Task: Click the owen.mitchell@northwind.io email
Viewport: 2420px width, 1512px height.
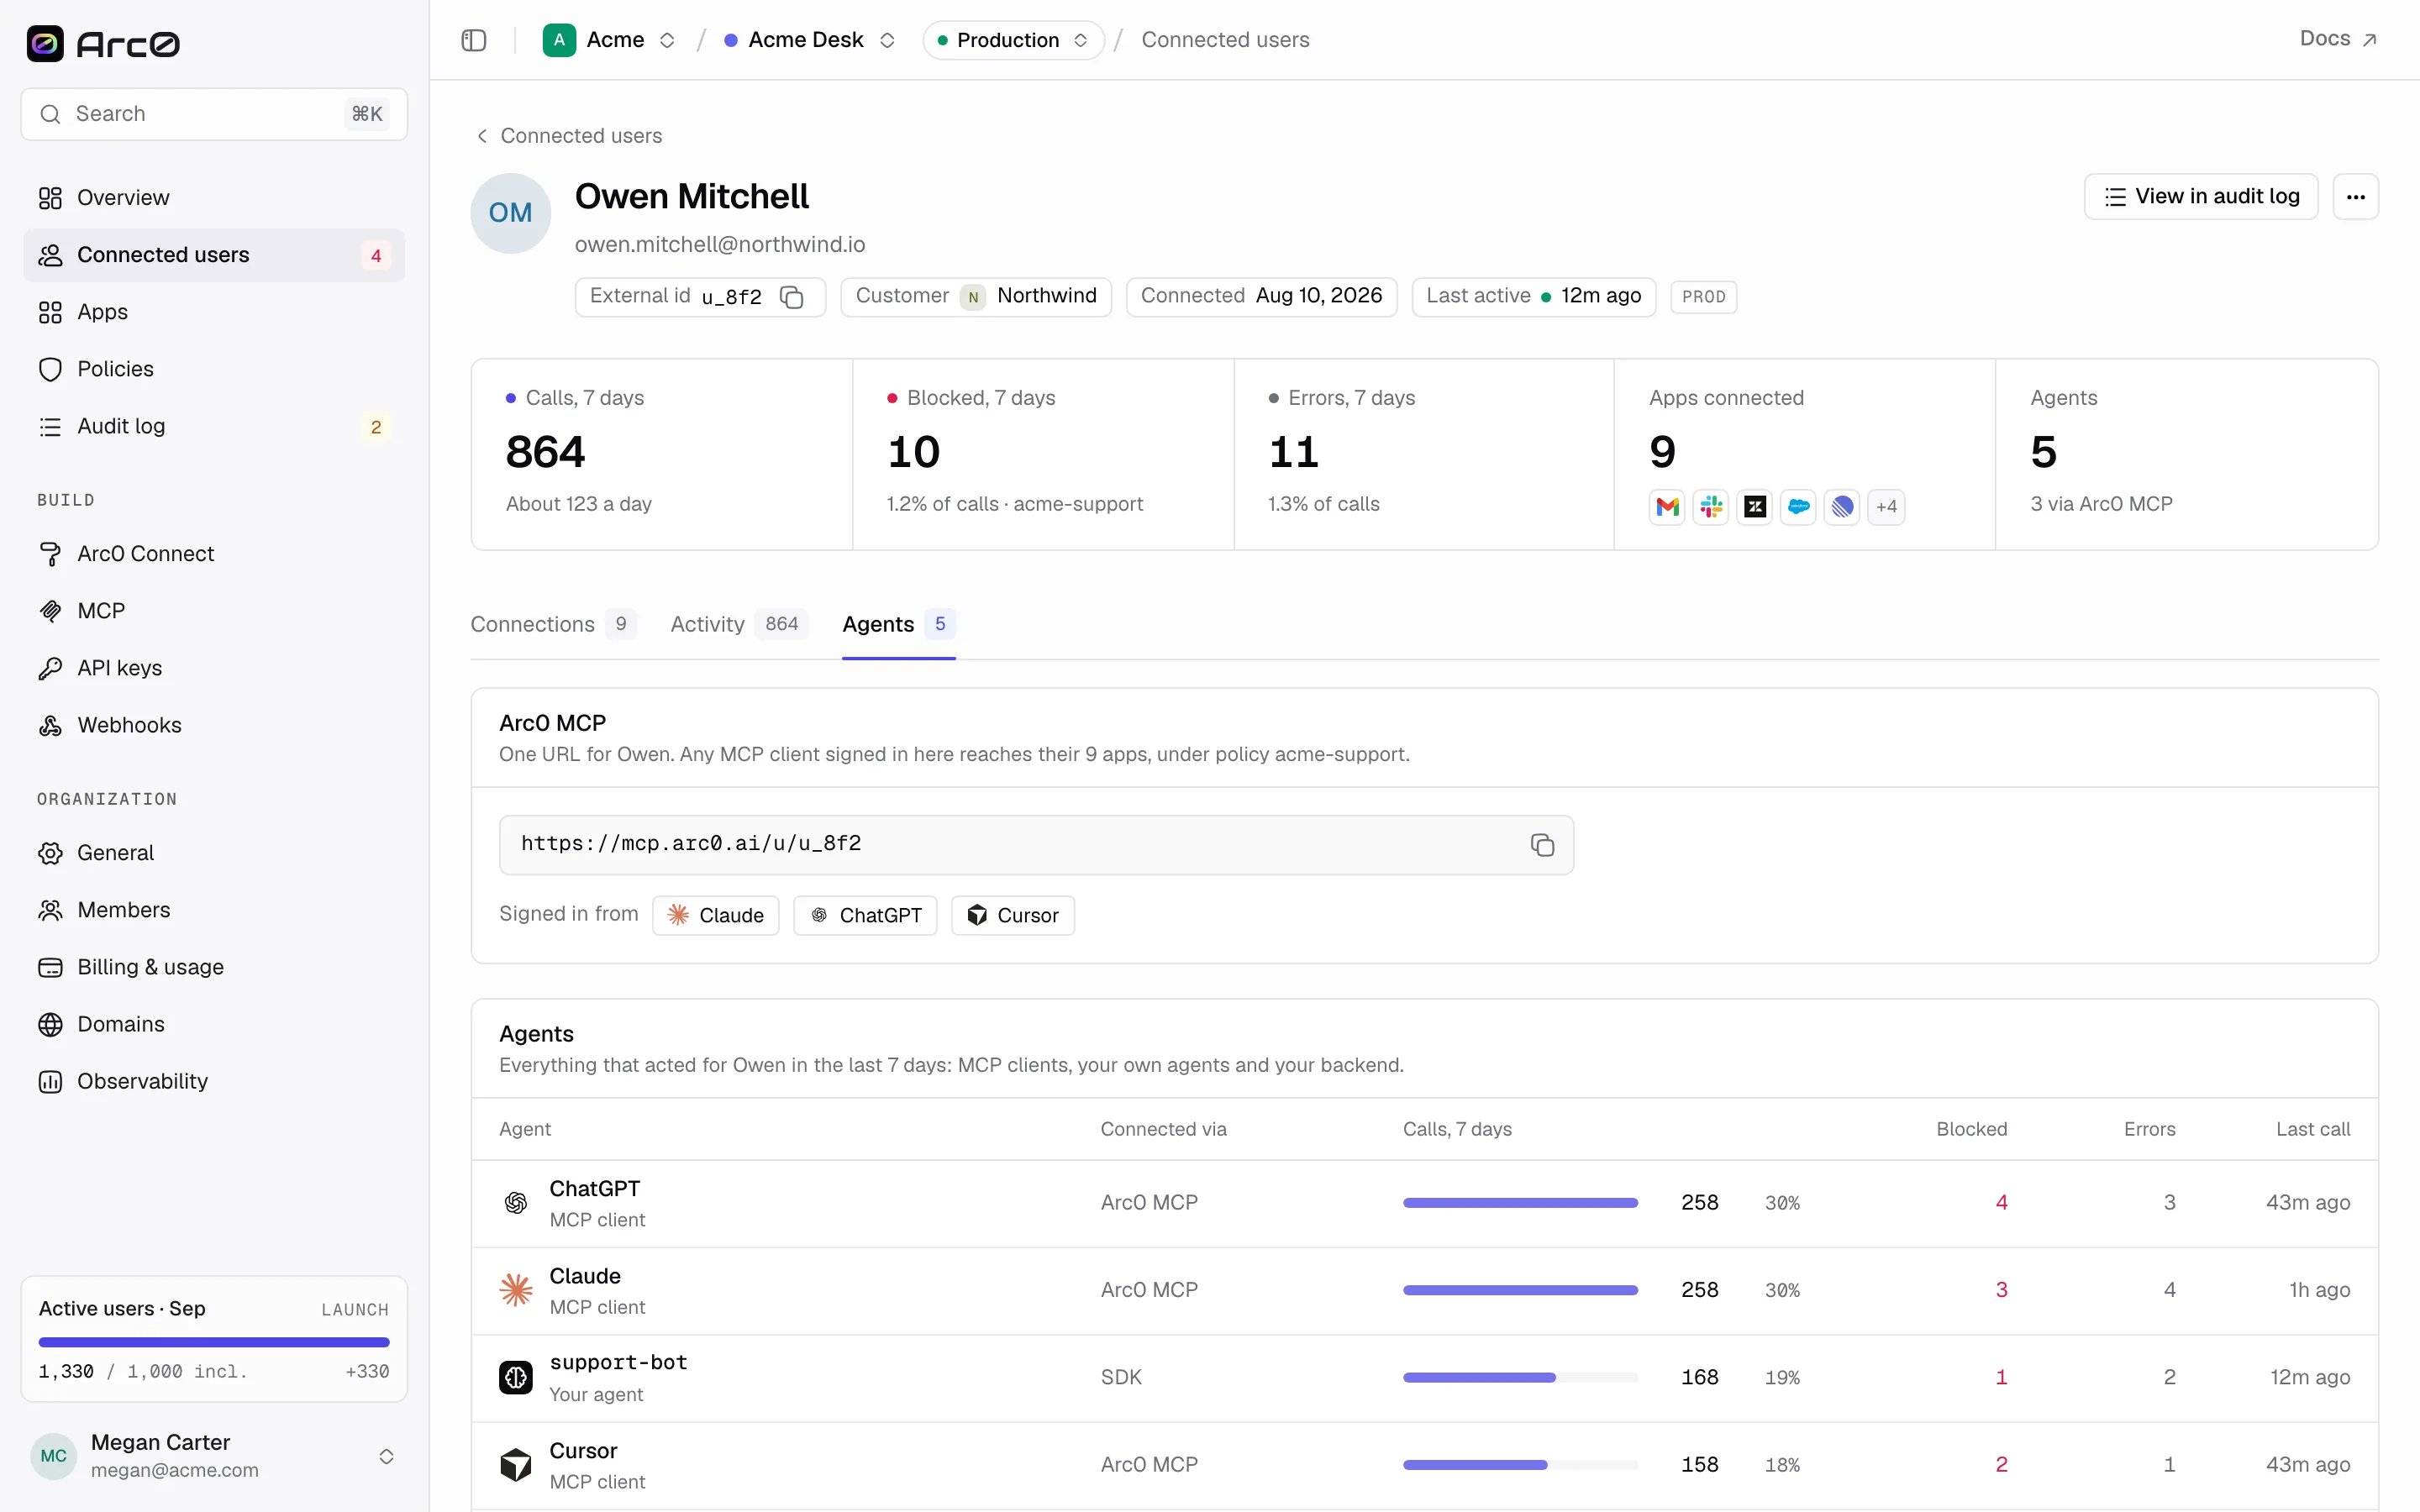Action: click(x=720, y=245)
